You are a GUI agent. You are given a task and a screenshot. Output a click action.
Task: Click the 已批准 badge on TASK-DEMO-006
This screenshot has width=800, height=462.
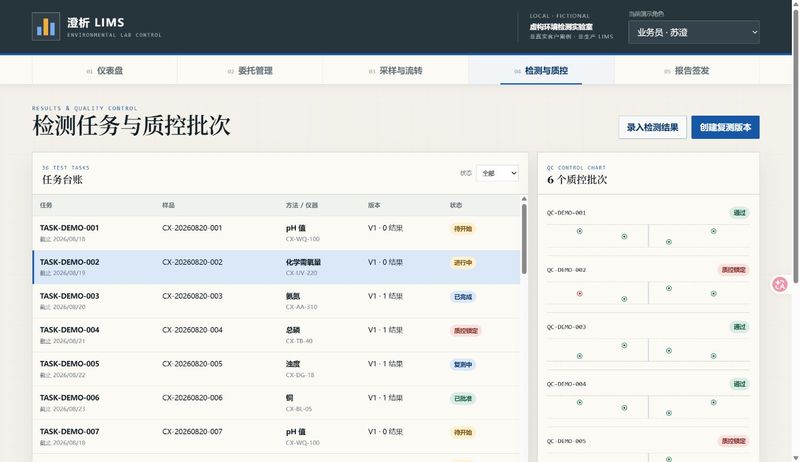tap(463, 399)
